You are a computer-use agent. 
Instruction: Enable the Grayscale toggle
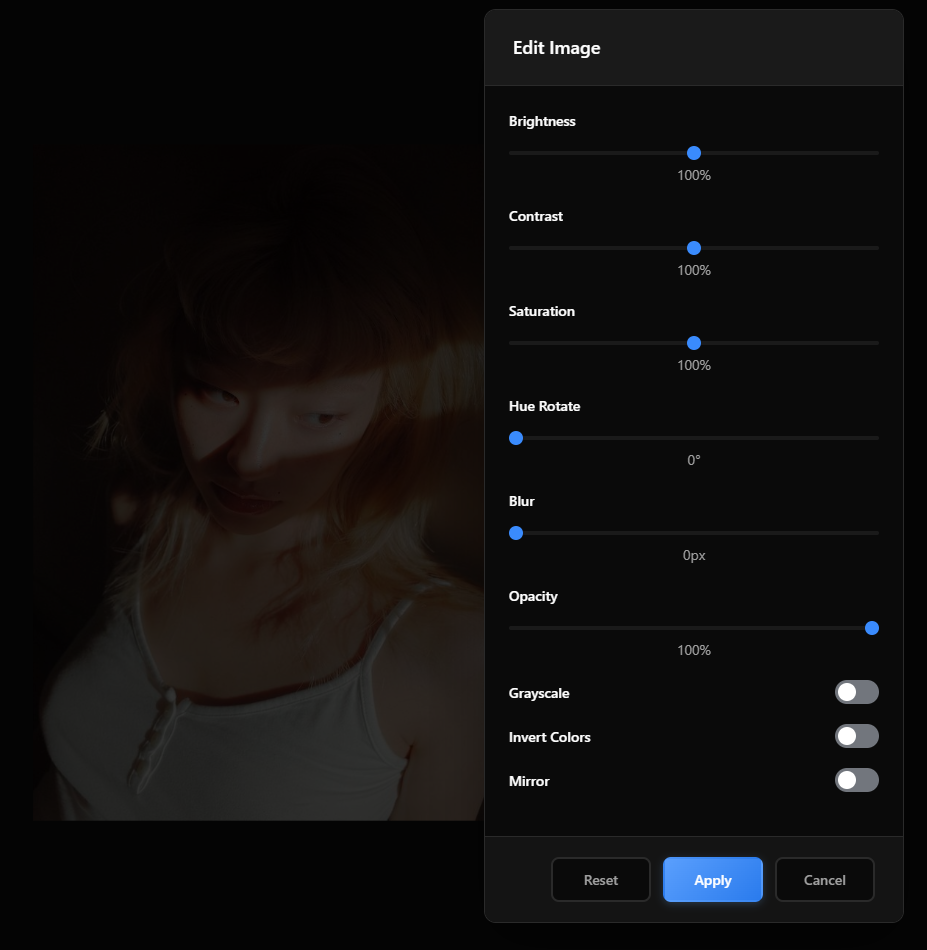pos(856,692)
